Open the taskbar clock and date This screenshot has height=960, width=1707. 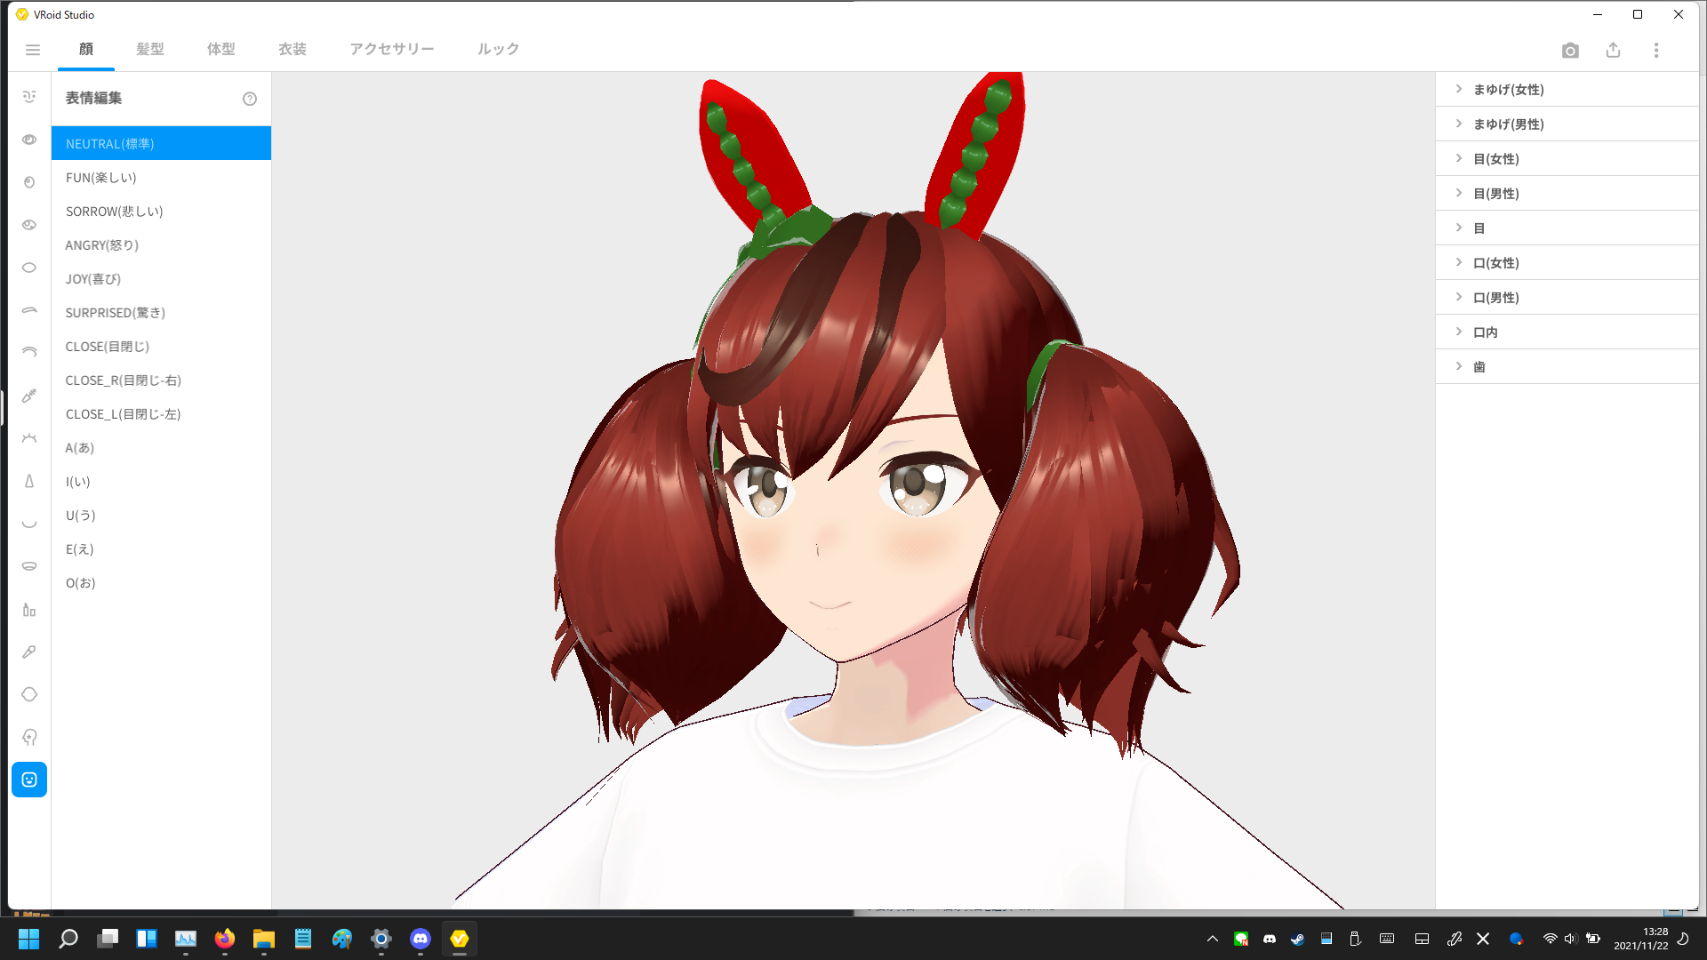[1641, 939]
